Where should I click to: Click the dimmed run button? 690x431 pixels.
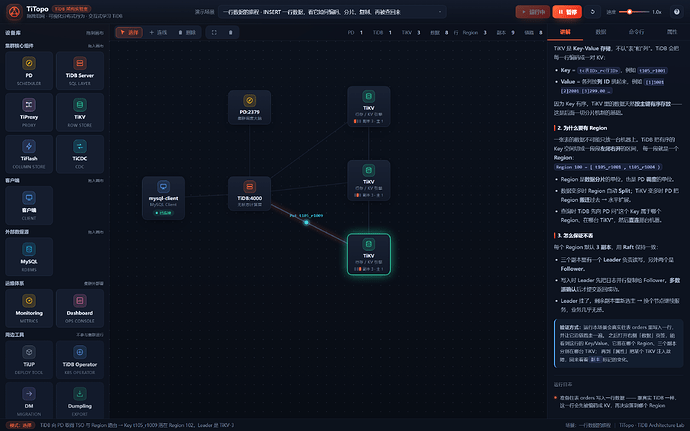pos(533,12)
